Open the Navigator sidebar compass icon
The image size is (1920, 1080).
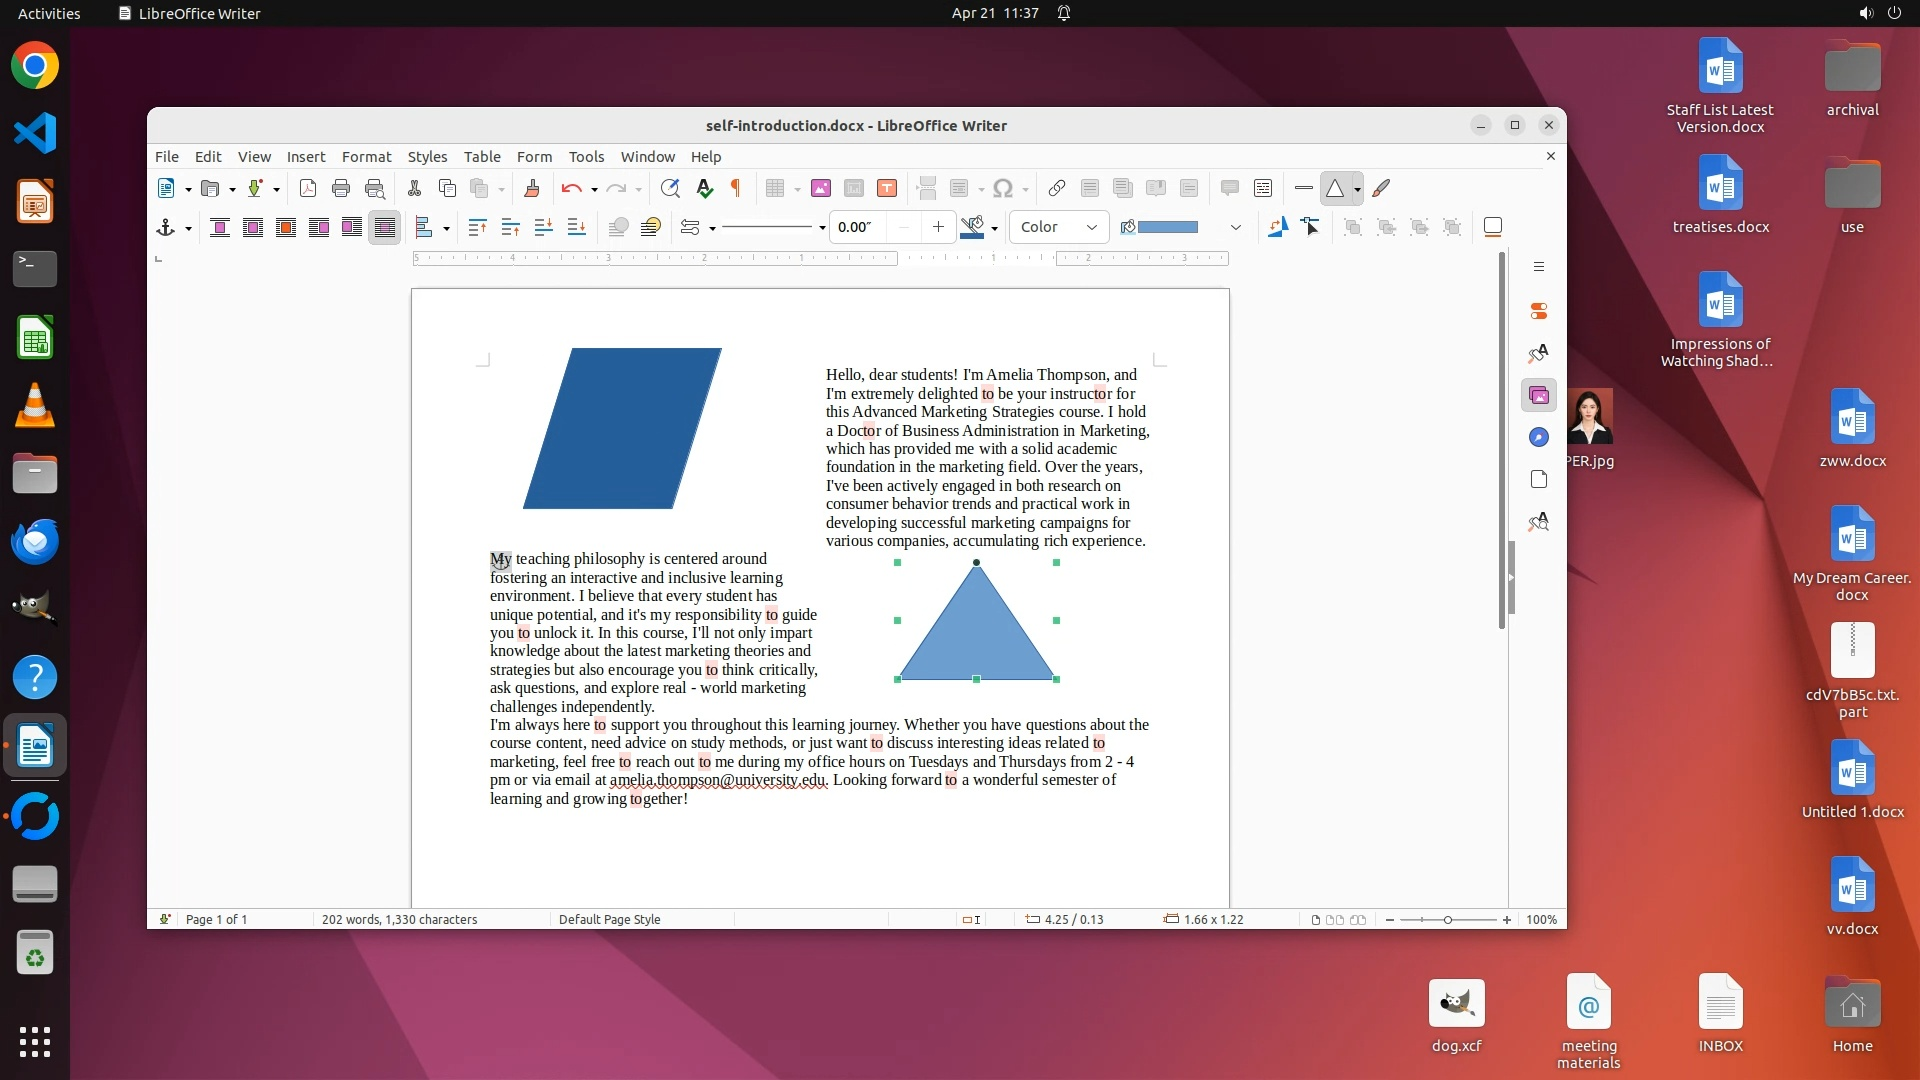pyautogui.click(x=1539, y=437)
